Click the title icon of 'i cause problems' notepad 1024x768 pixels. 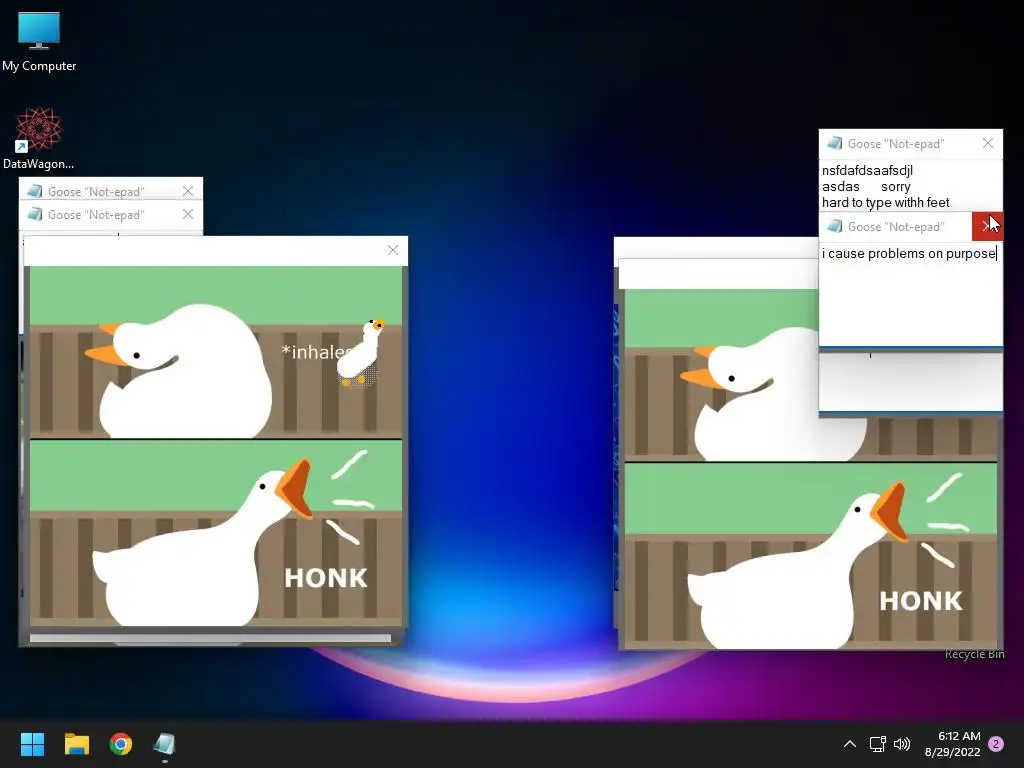[x=834, y=226]
